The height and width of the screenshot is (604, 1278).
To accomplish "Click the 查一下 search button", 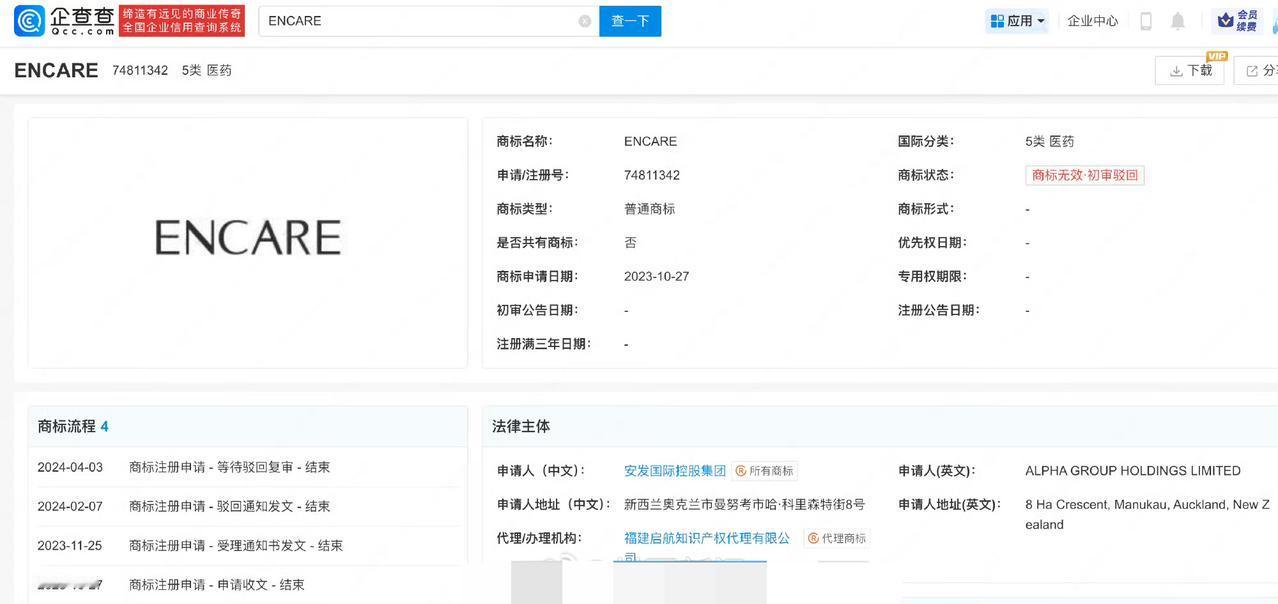I will [630, 21].
